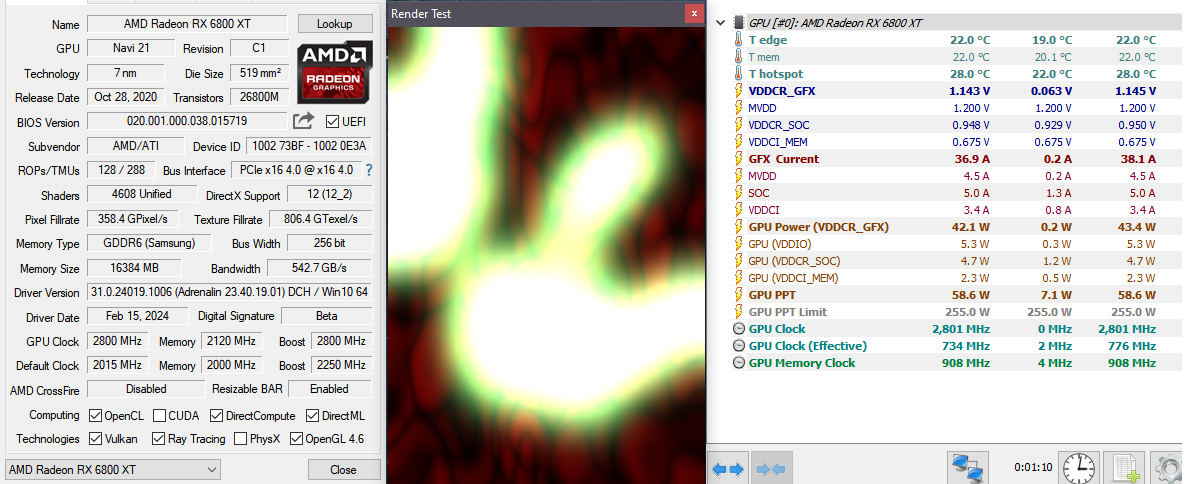Click the 58.6 W GPU PPT current value
Screen dimensions: 1185x484
[970, 295]
